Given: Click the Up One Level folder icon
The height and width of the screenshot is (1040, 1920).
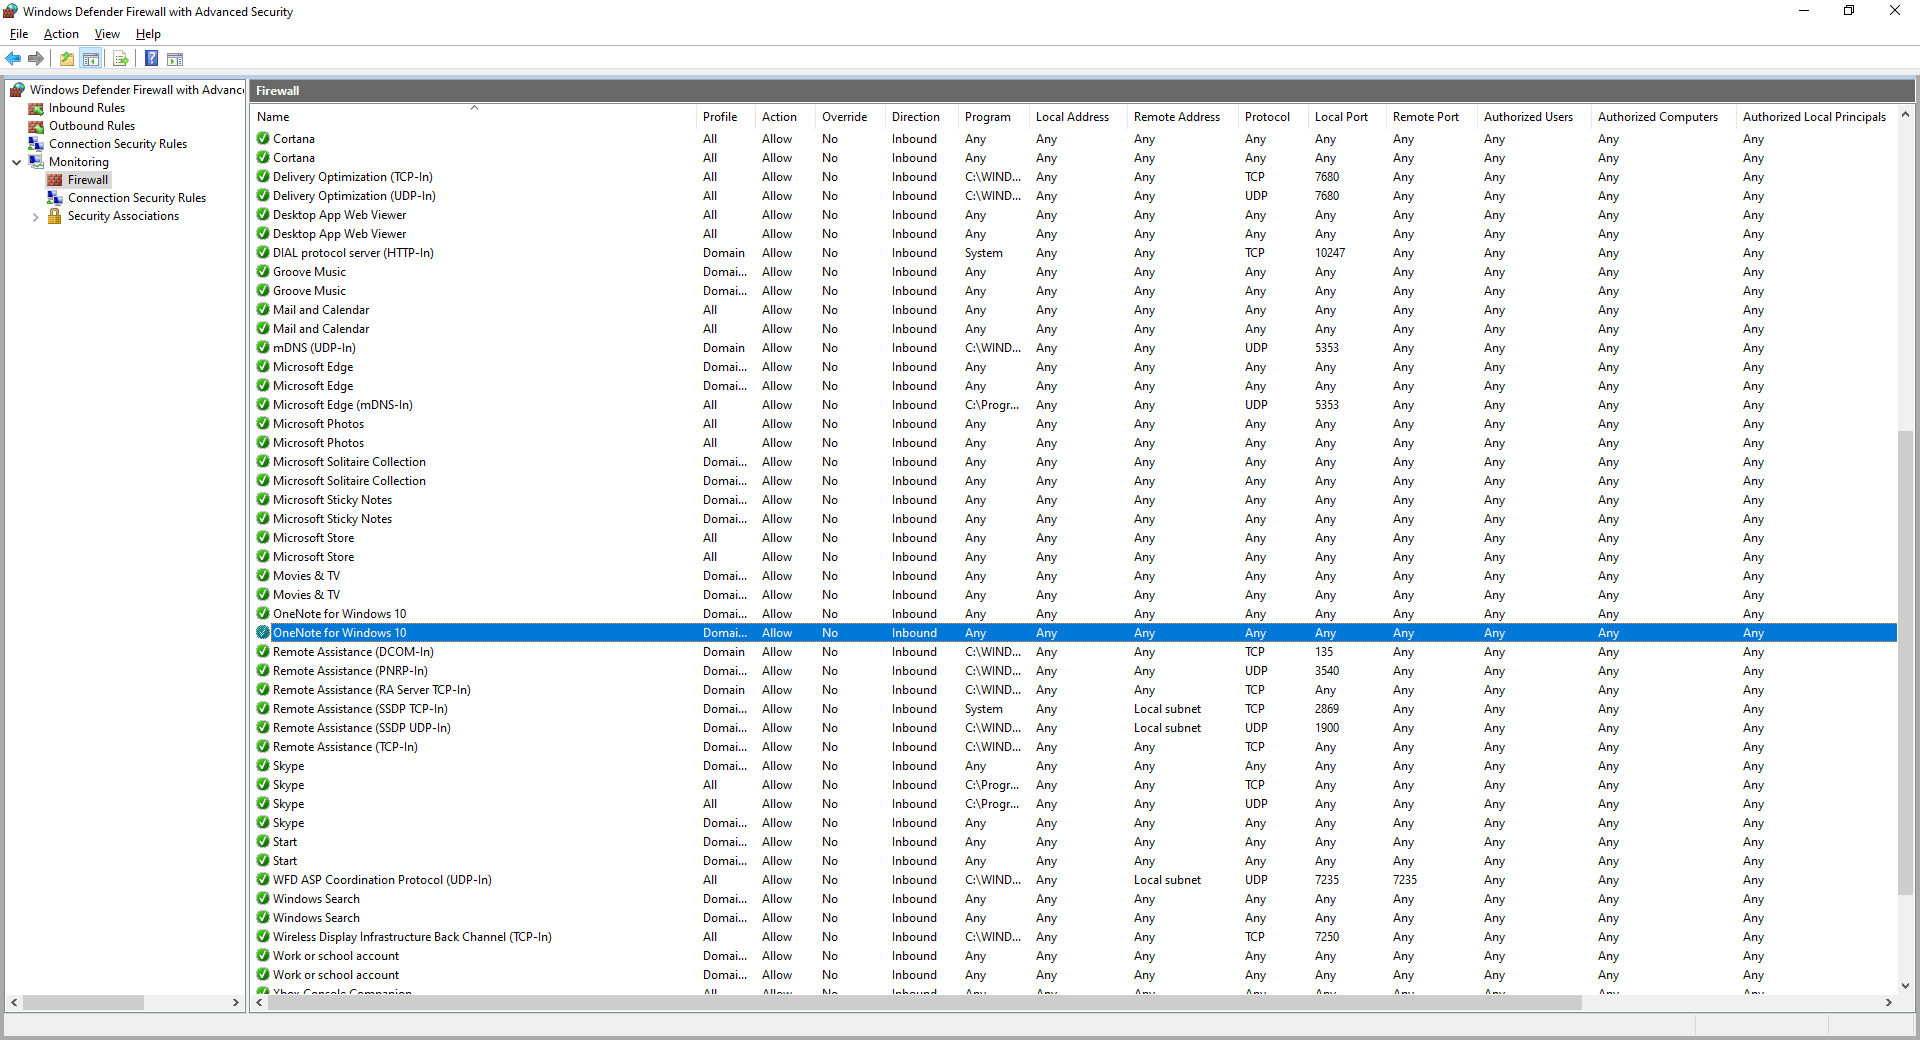Looking at the screenshot, I should [x=67, y=59].
